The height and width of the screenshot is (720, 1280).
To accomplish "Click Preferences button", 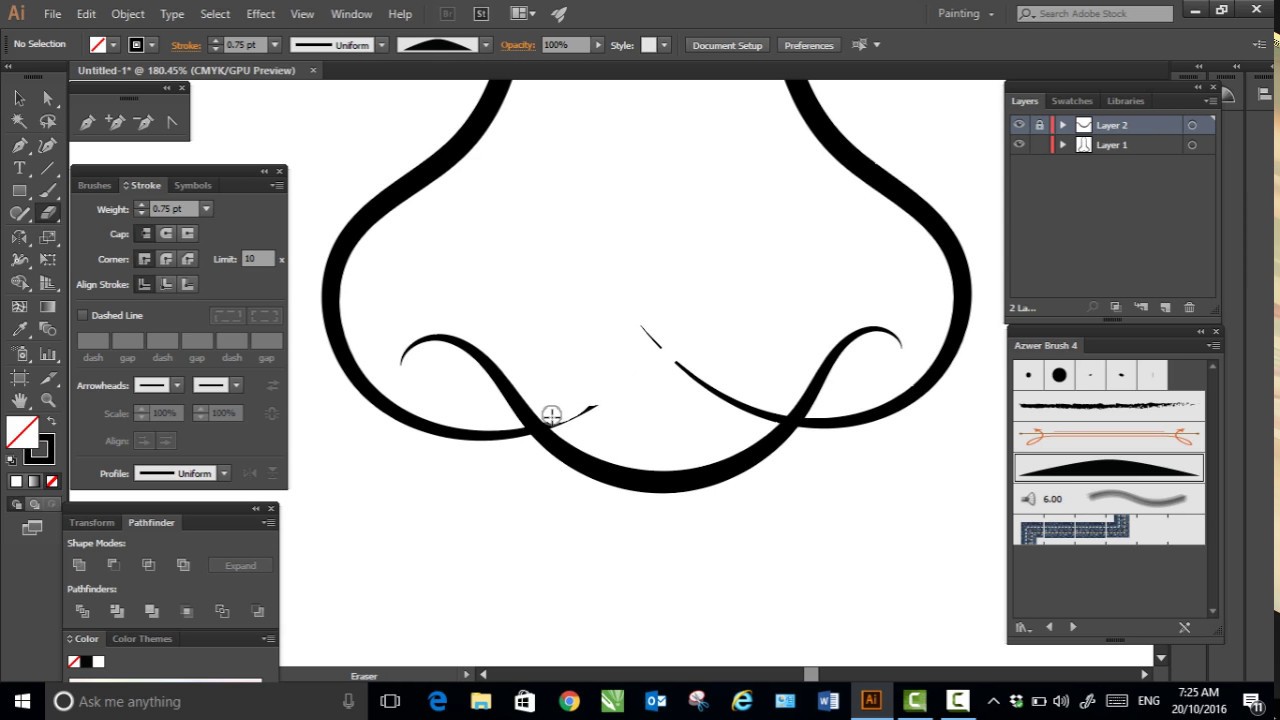I will point(809,45).
